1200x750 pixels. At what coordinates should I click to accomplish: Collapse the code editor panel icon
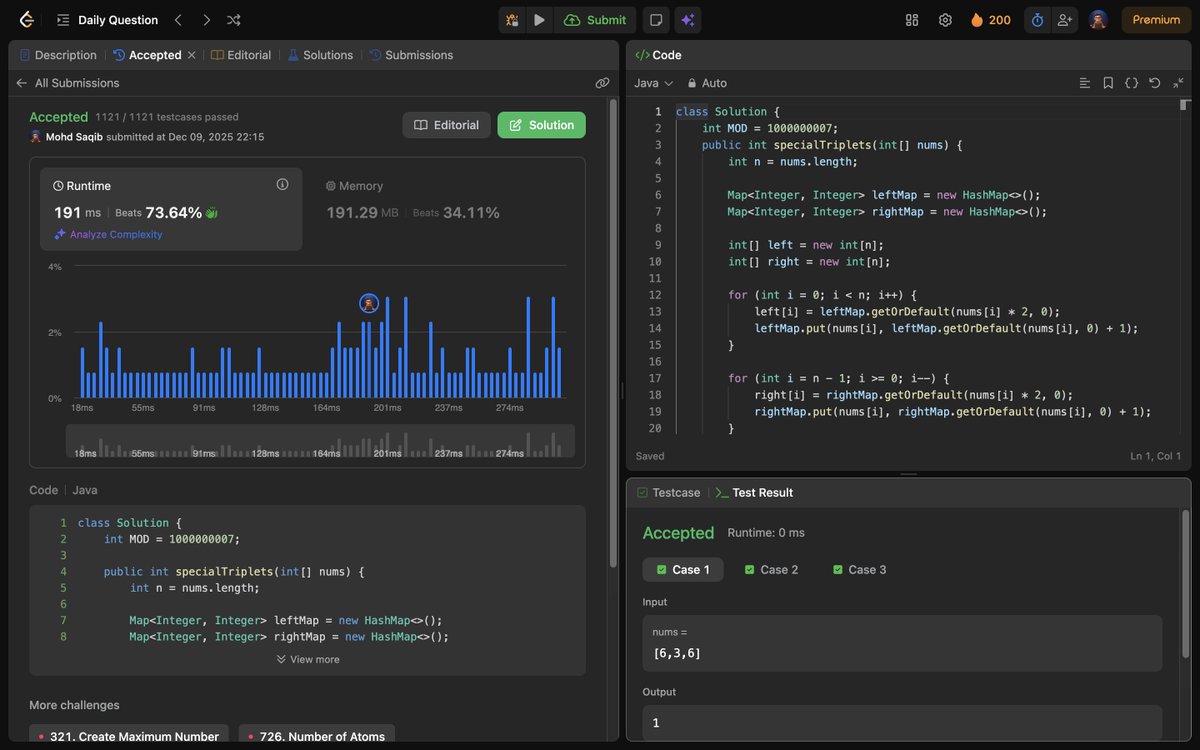(1178, 83)
